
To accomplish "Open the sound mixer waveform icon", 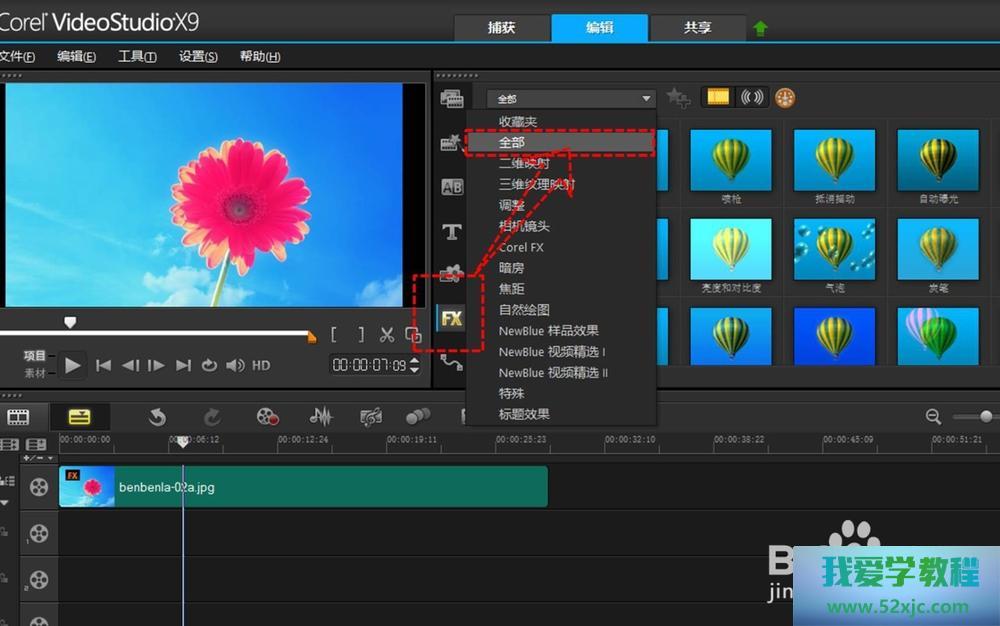I will [321, 417].
